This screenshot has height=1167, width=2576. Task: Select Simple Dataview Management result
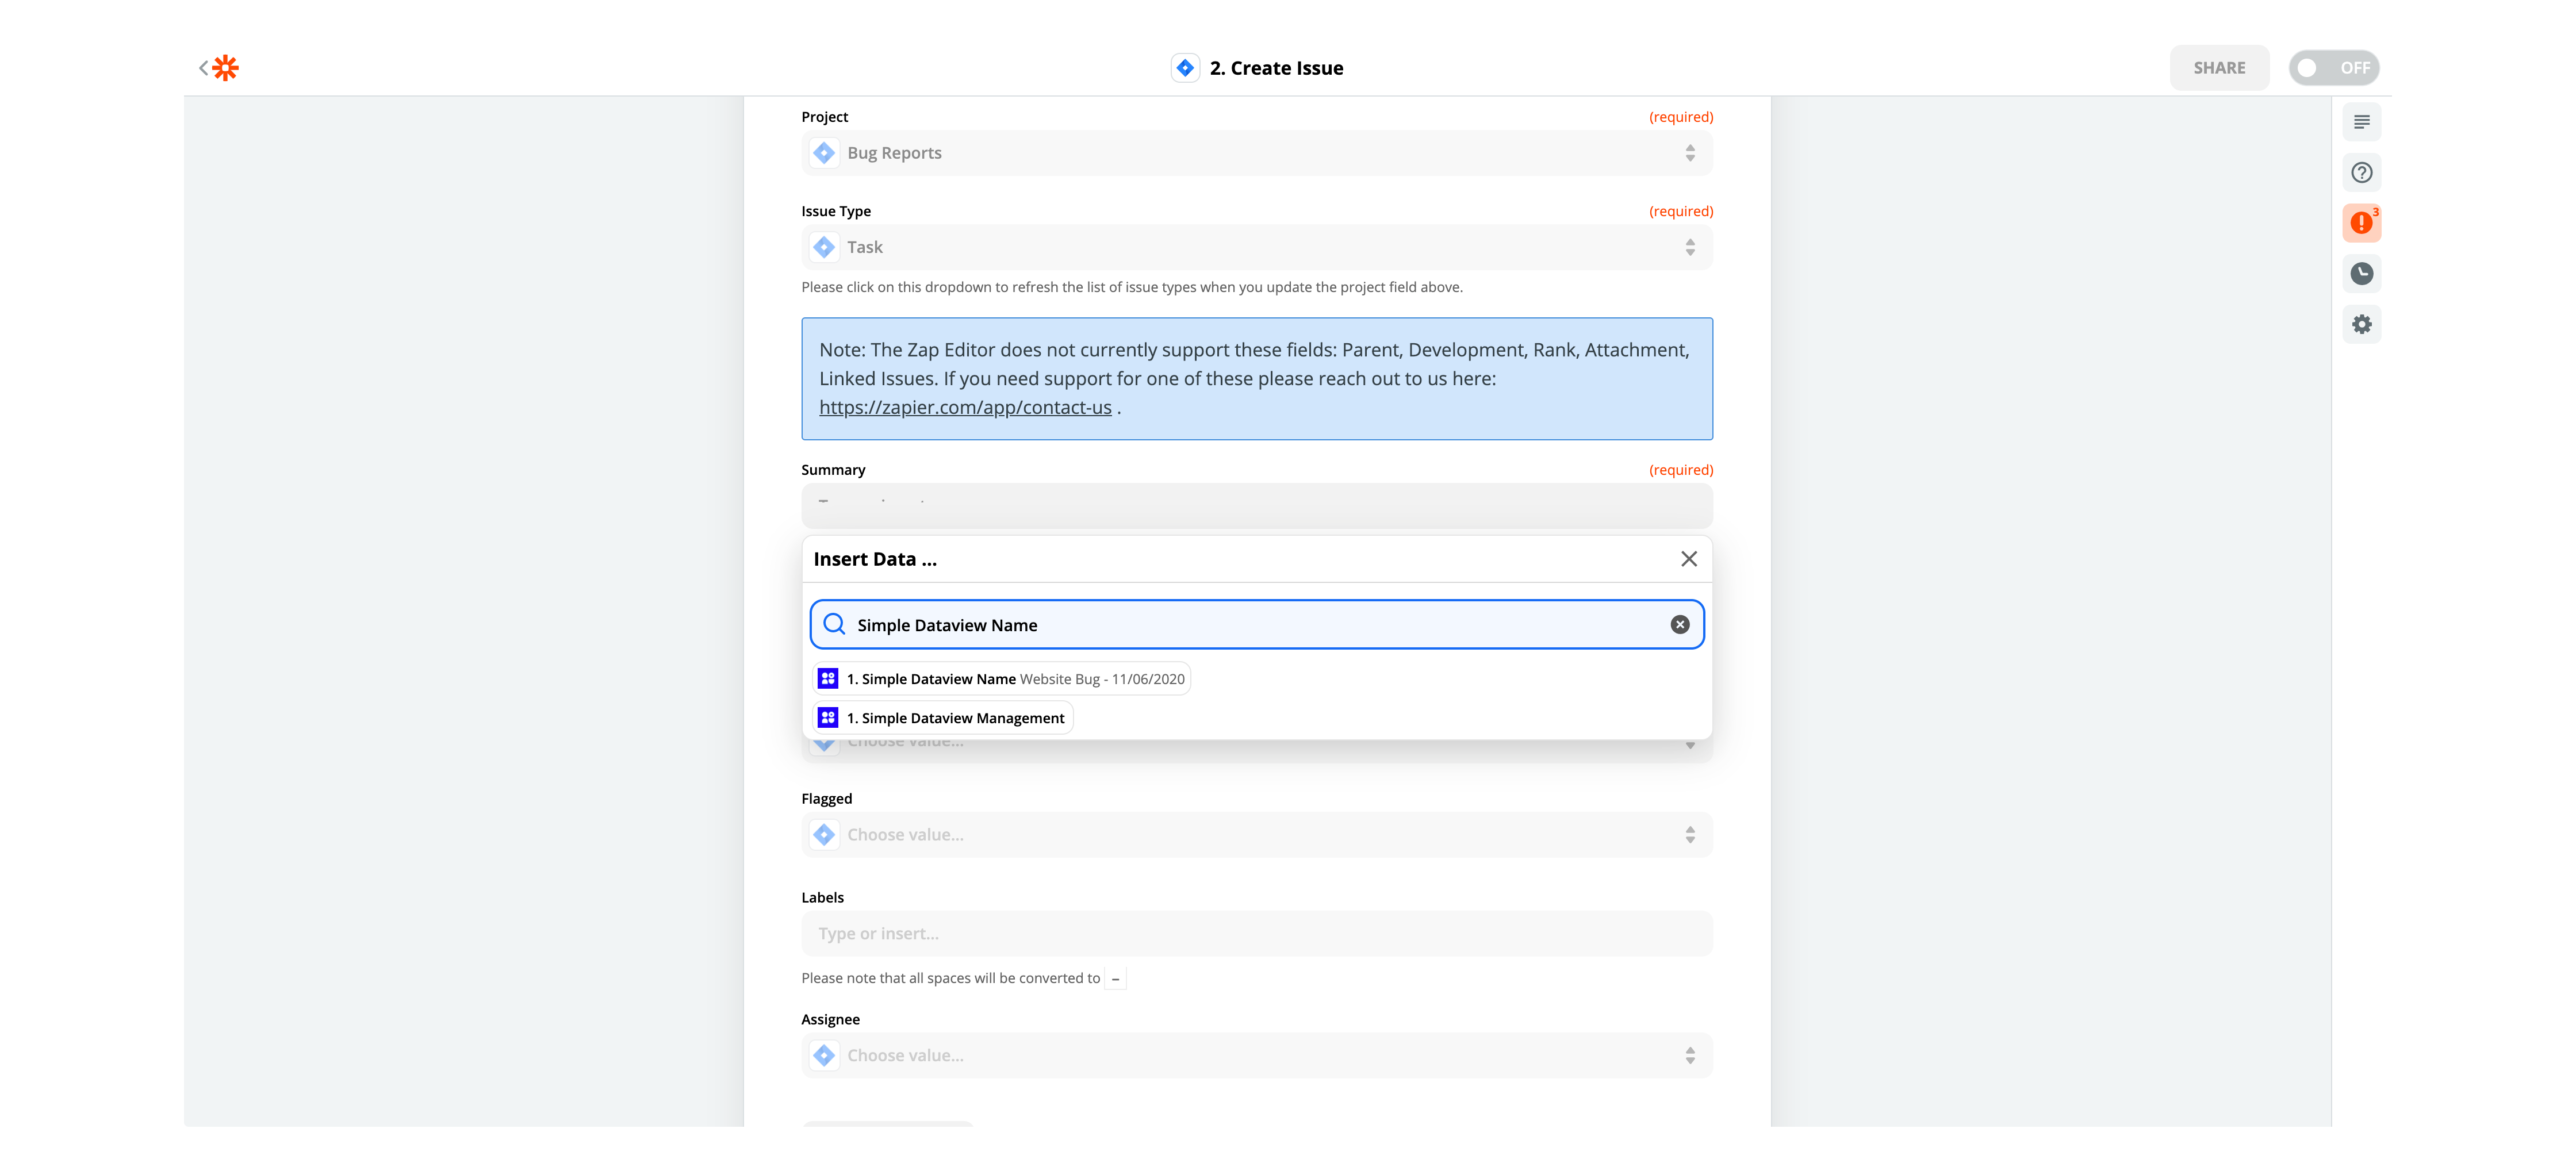pos(942,718)
